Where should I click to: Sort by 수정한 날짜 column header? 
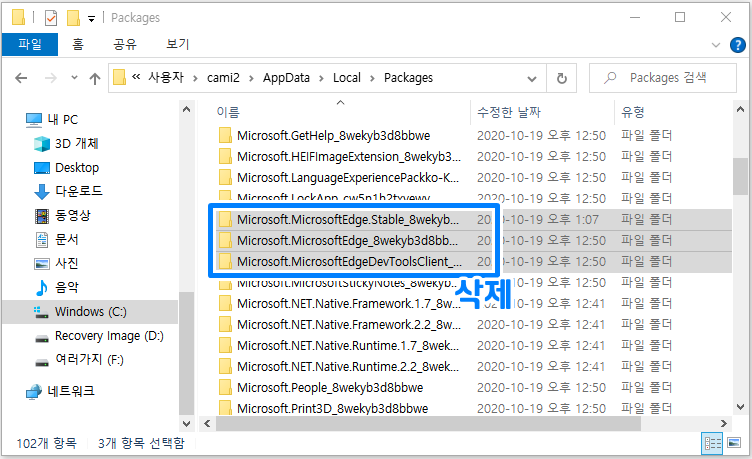pos(509,112)
